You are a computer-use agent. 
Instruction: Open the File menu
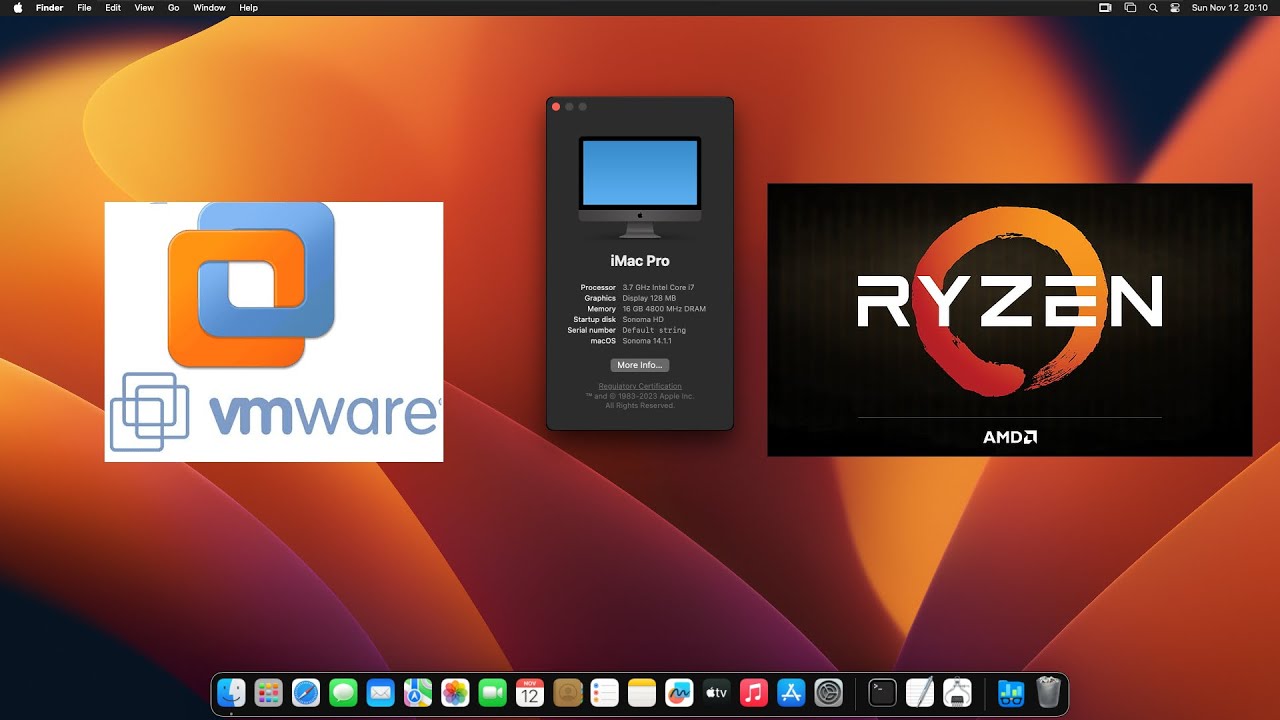(84, 7)
